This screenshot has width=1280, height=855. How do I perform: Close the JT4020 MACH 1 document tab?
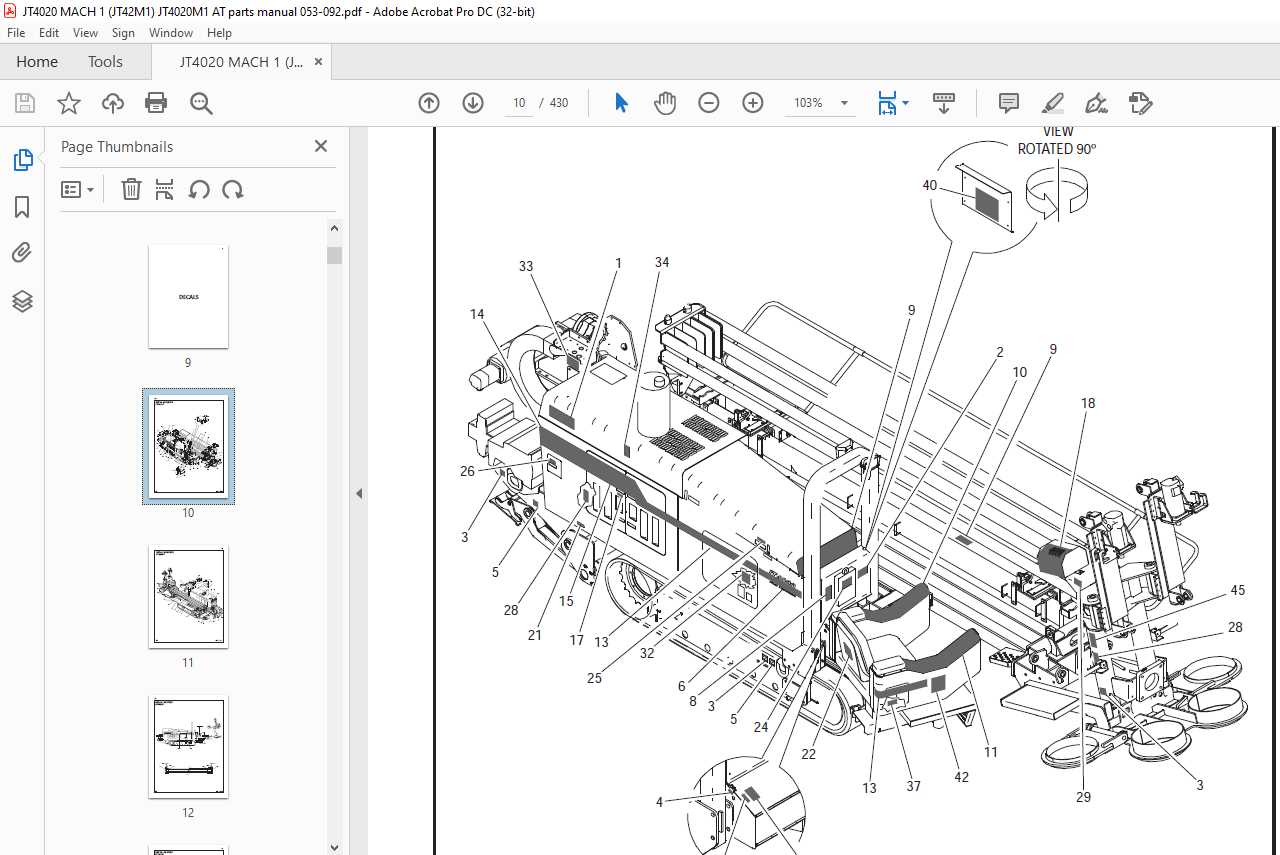(319, 62)
